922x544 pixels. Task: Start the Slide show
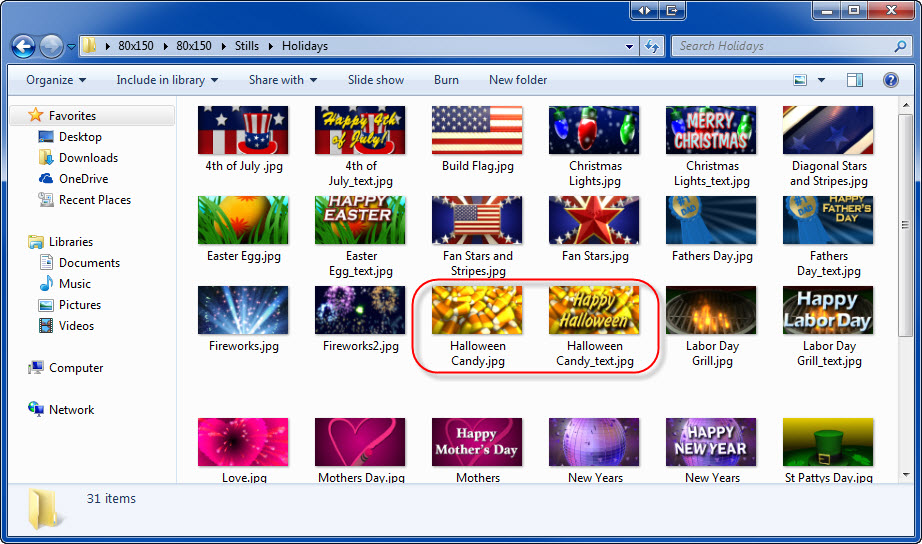pyautogui.click(x=376, y=80)
